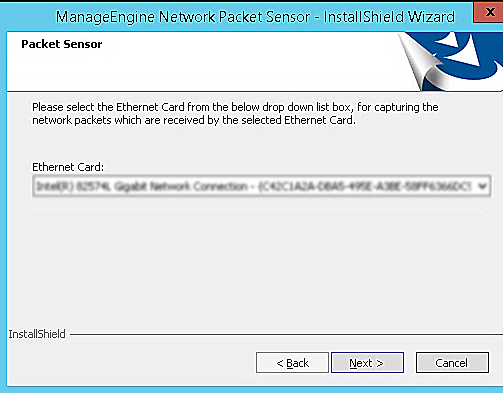Expand the Ethernet Card dropdown arrow
The image size is (503, 393).
[x=482, y=186]
